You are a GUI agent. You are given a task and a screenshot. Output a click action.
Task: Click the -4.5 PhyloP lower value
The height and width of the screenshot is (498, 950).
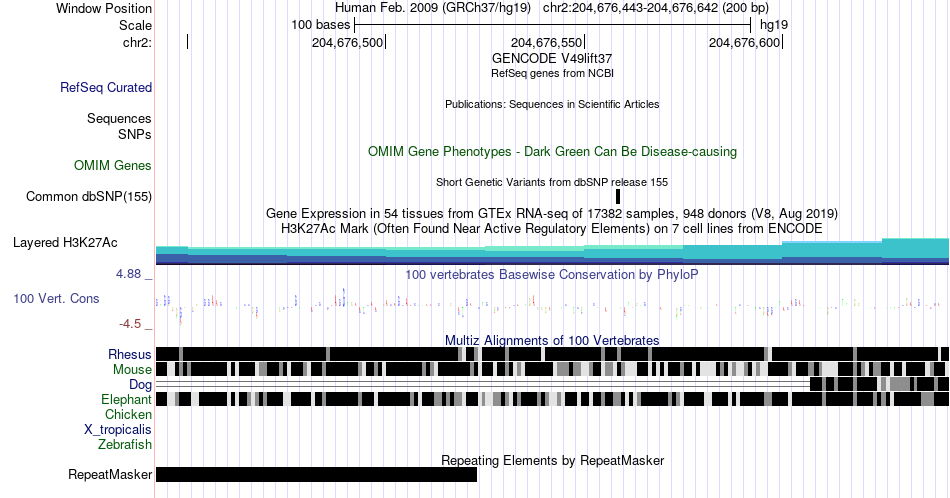pos(130,324)
